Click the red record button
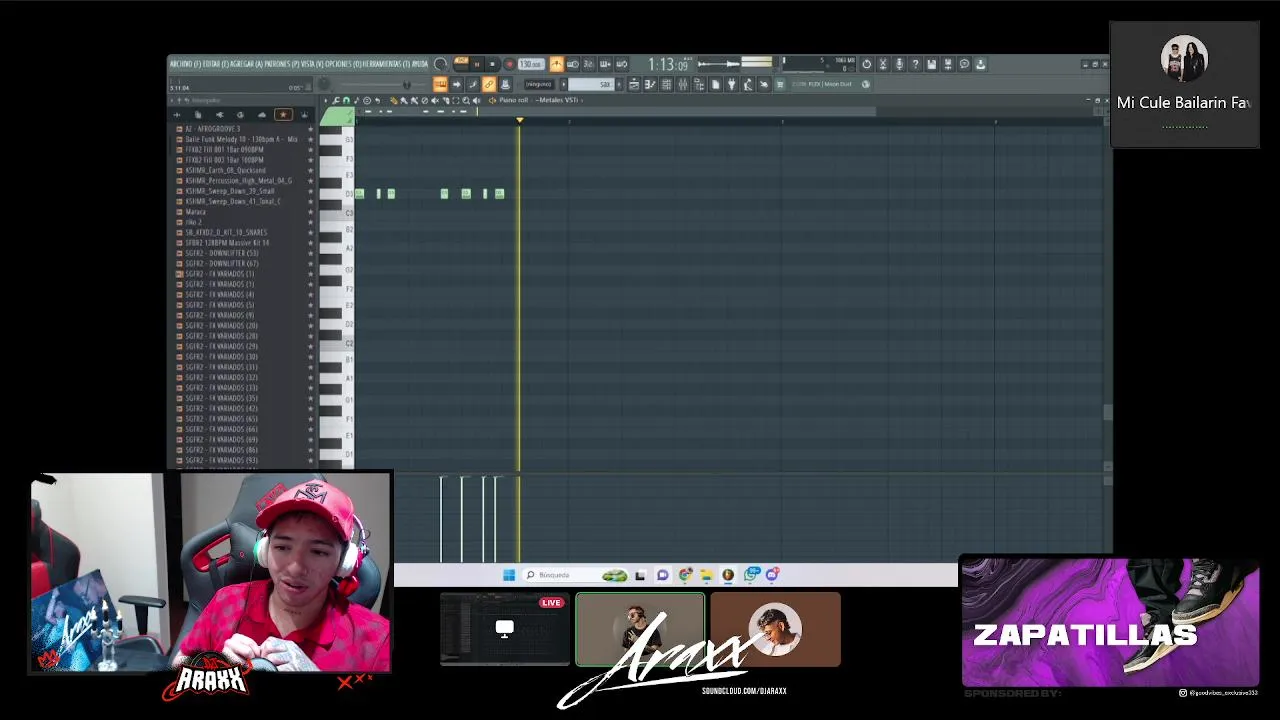 coord(509,64)
